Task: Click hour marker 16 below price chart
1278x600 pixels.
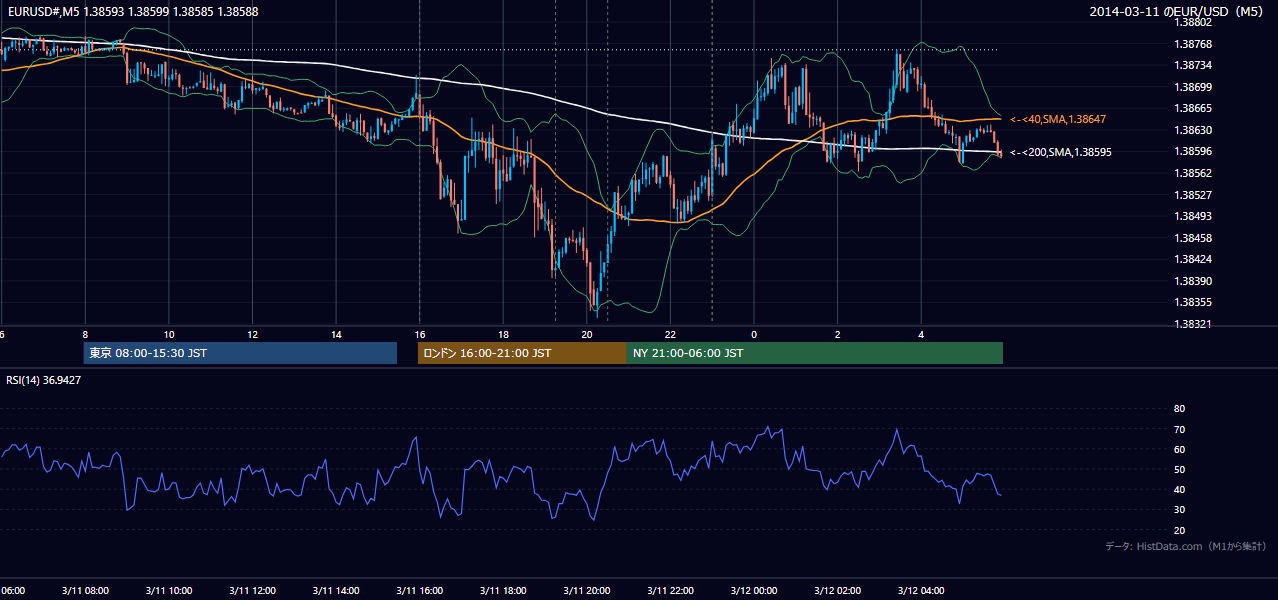Action: pos(420,335)
